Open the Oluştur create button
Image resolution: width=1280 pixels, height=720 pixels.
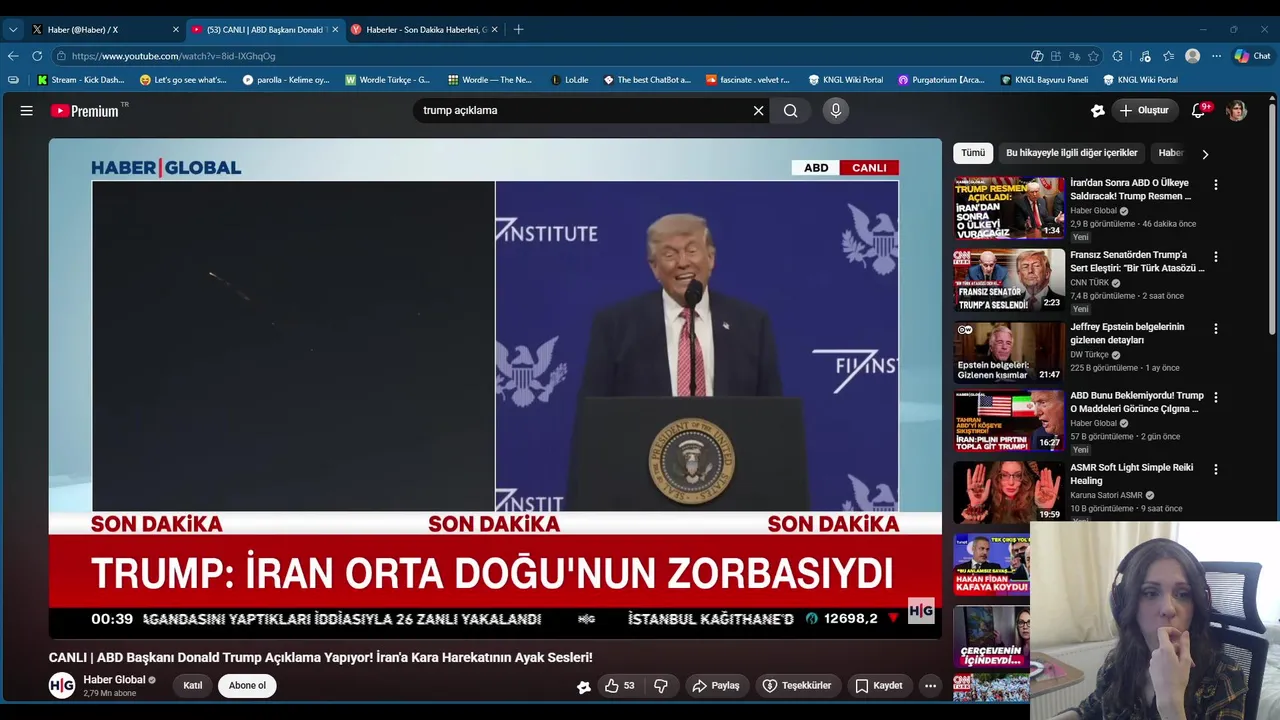[x=1145, y=111]
